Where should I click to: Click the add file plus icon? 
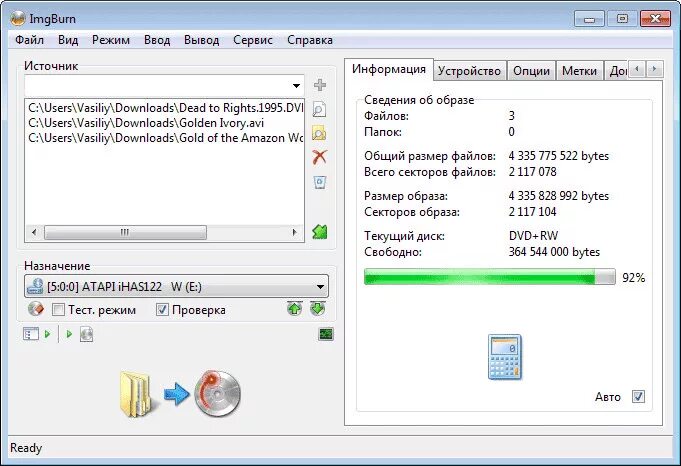click(320, 85)
